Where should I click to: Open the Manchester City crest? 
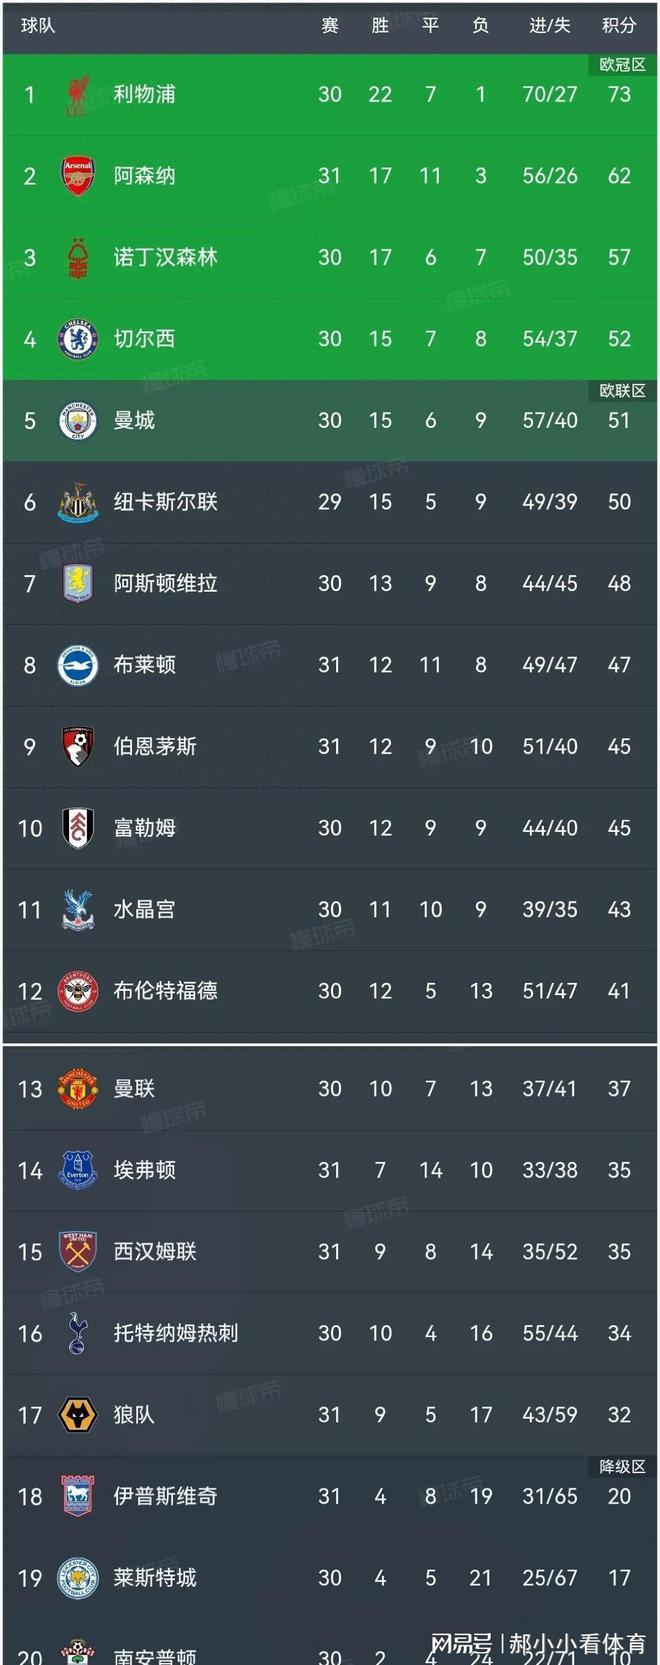tap(77, 421)
